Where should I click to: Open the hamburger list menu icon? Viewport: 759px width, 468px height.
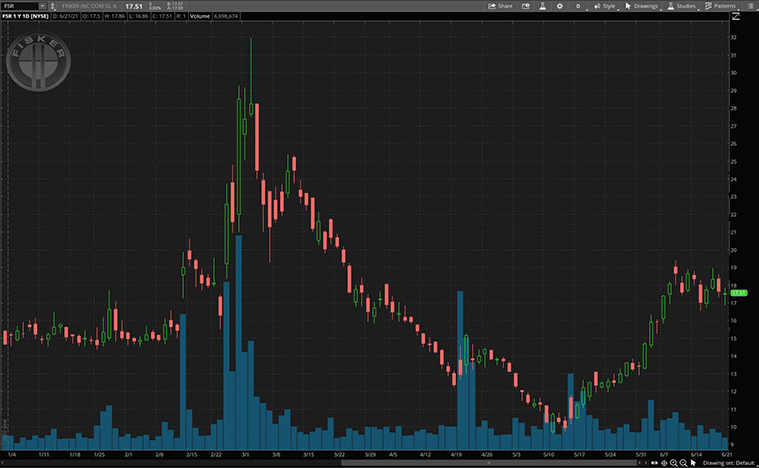point(750,6)
